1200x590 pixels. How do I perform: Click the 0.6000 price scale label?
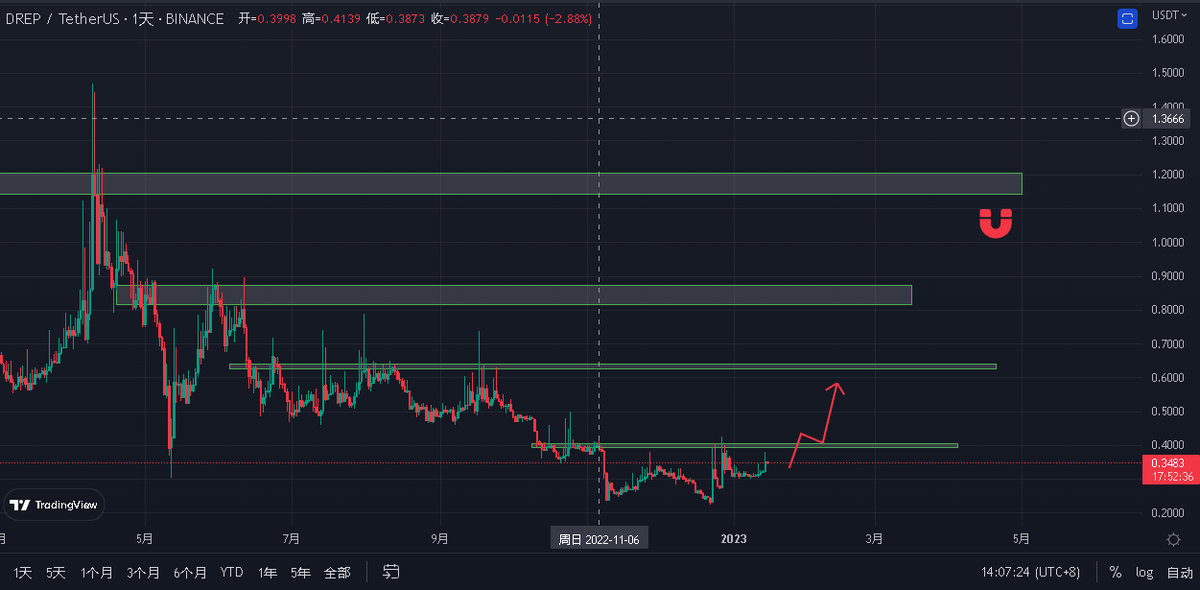(1168, 377)
